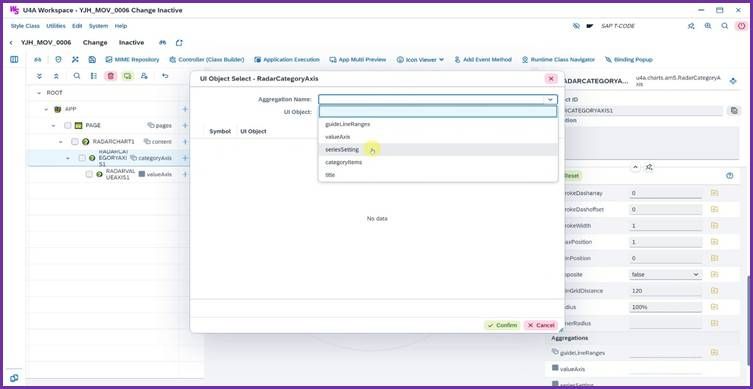Select guideLineRanges from the dropdown list
Image resolution: width=753 pixels, height=389 pixels.
point(438,124)
